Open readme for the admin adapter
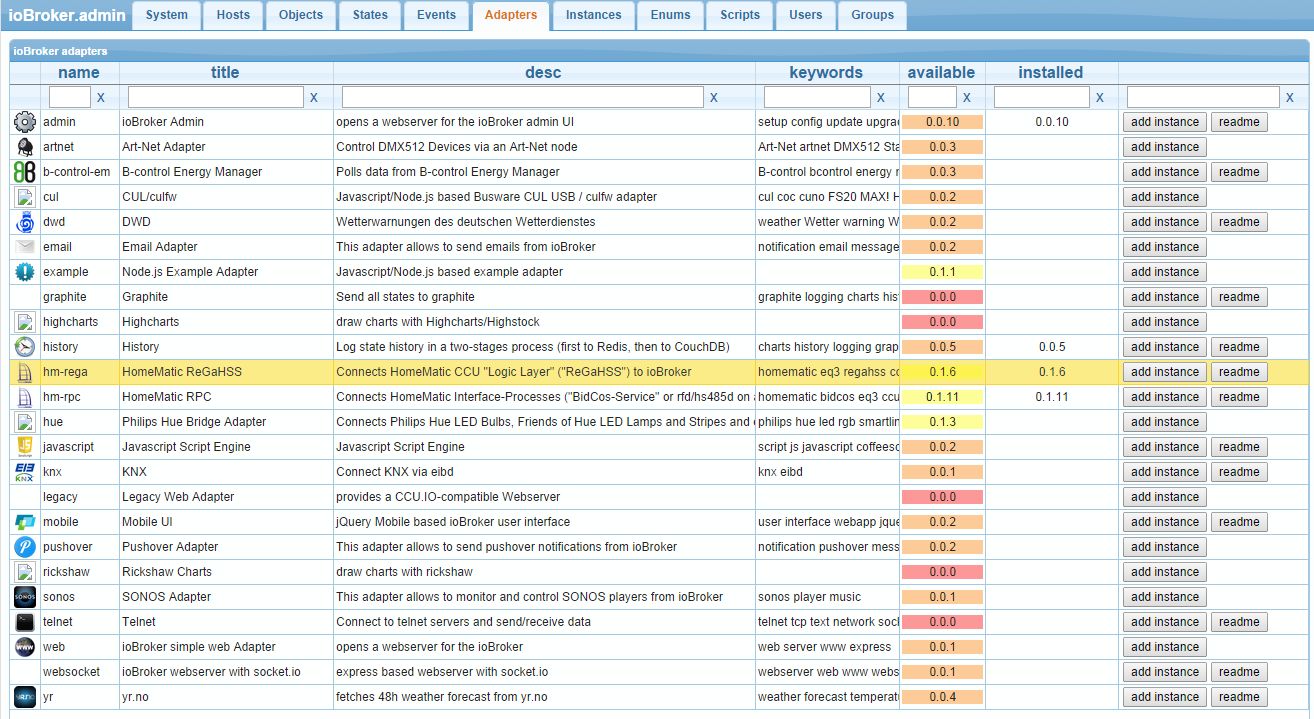Image resolution: width=1314 pixels, height=719 pixels. click(x=1239, y=122)
